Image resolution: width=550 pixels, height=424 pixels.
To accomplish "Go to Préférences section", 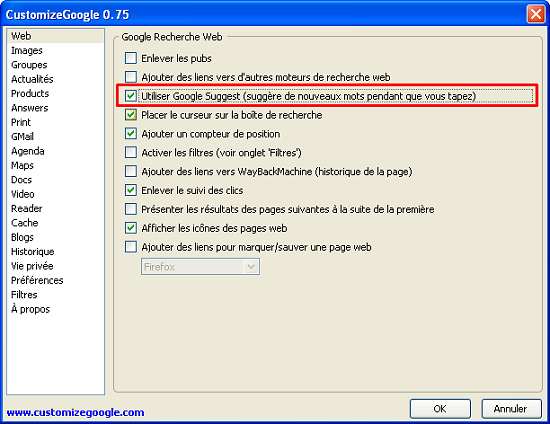I will click(55, 281).
